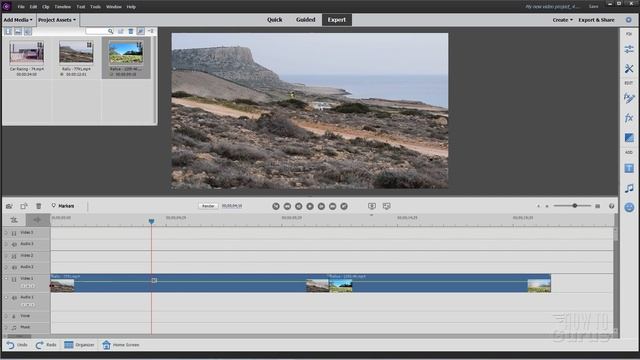Click the Save button in title bar
This screenshot has width=640, height=360.
pos(593,7)
